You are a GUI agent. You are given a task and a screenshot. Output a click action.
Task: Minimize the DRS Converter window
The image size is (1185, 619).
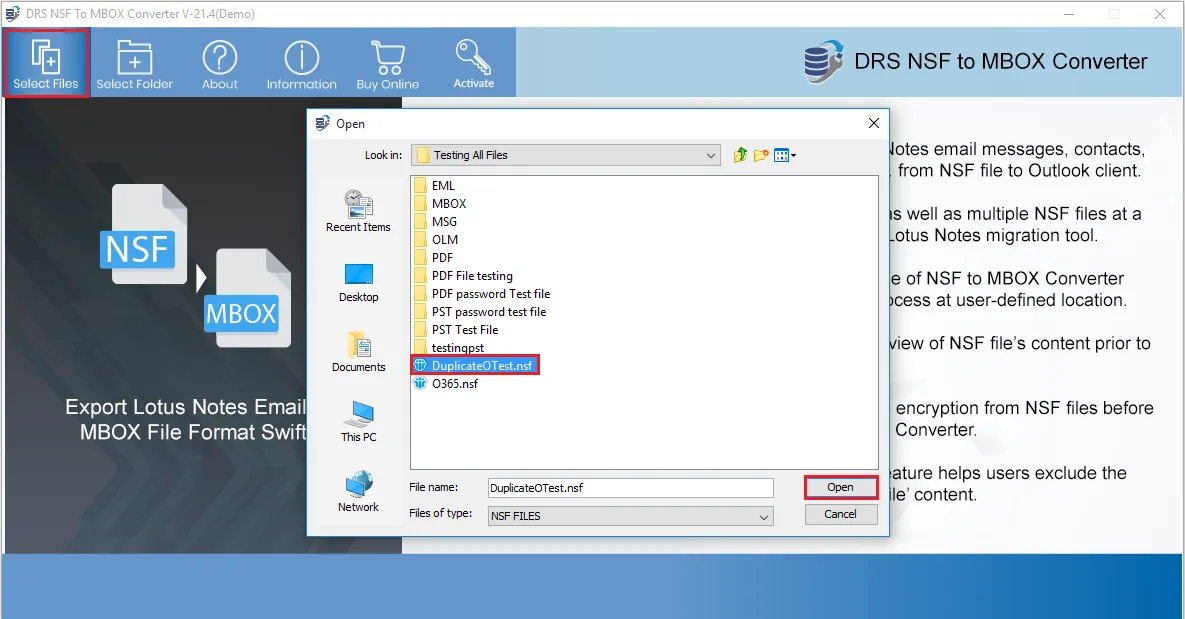(x=1069, y=14)
